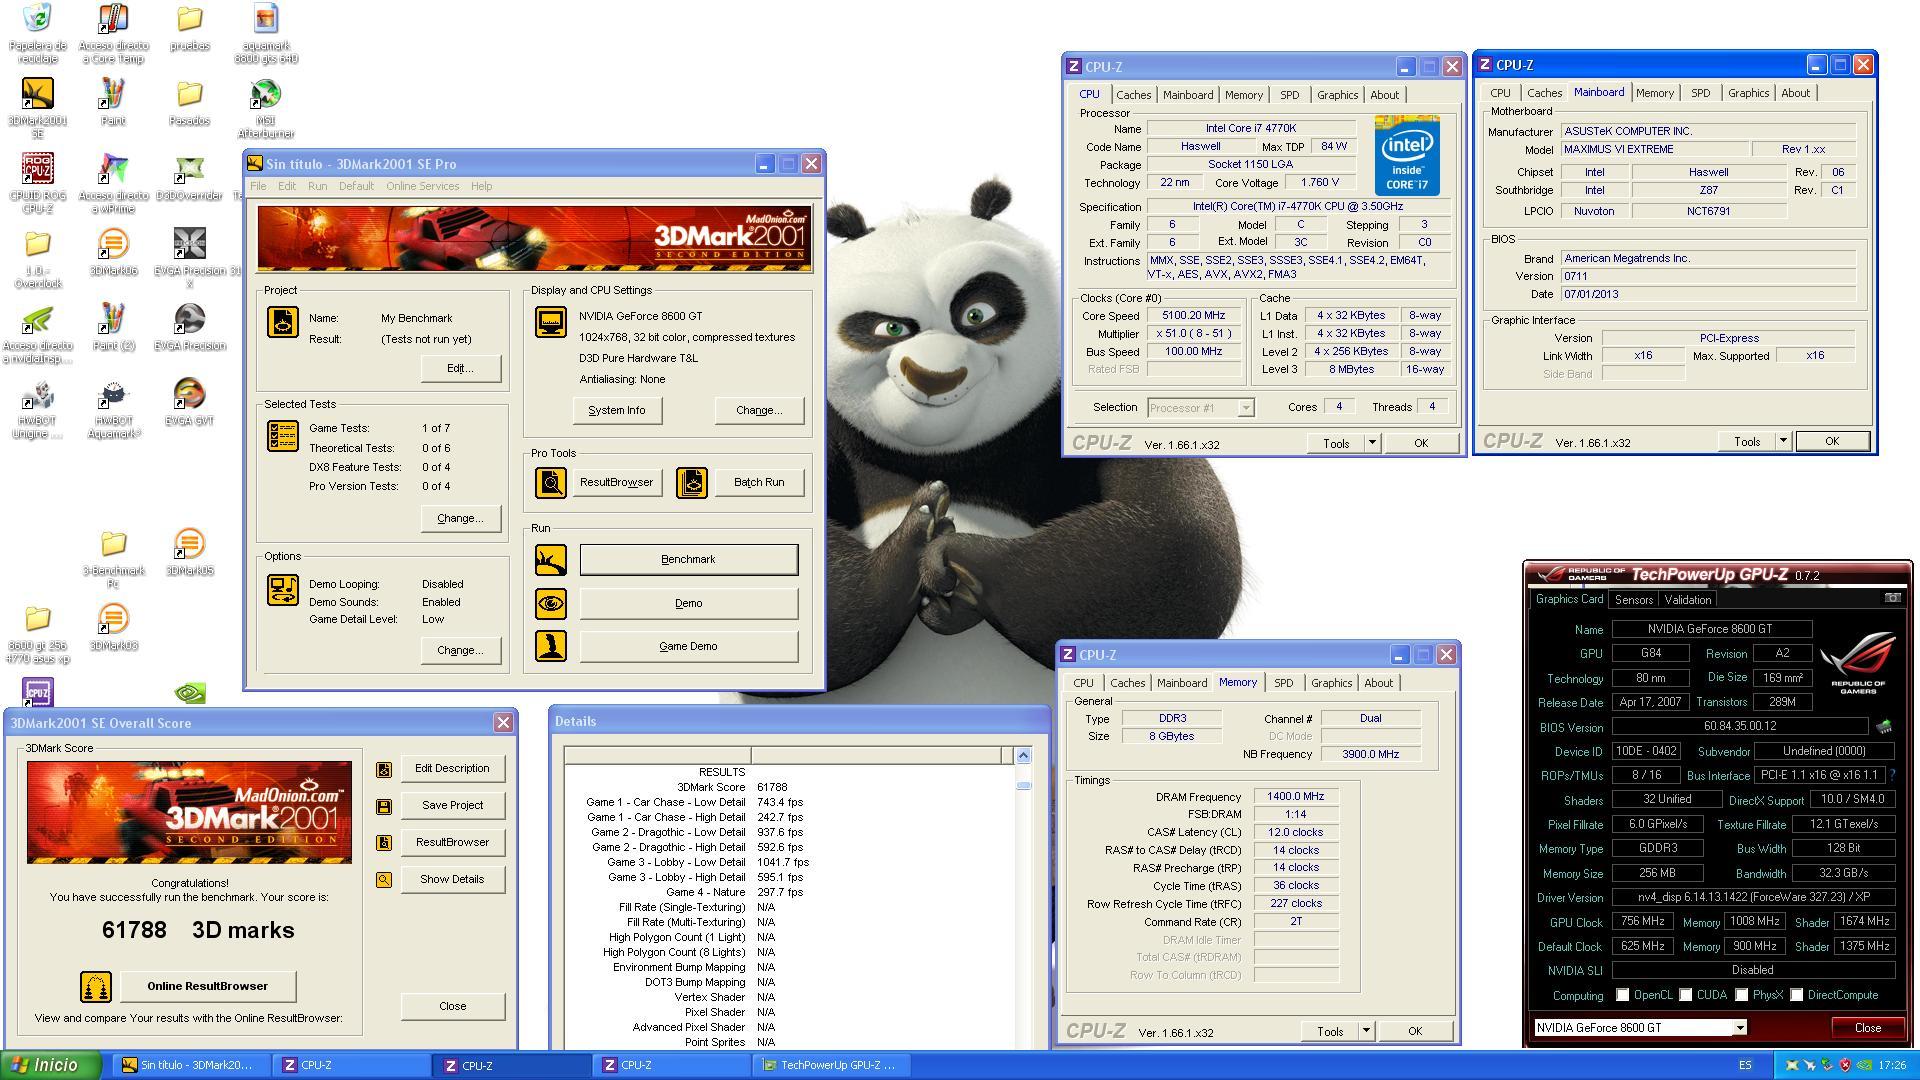Image resolution: width=1920 pixels, height=1080 pixels.
Task: Switch to SPD tab in CPU-Z Memory window
Action: pyautogui.click(x=1283, y=683)
